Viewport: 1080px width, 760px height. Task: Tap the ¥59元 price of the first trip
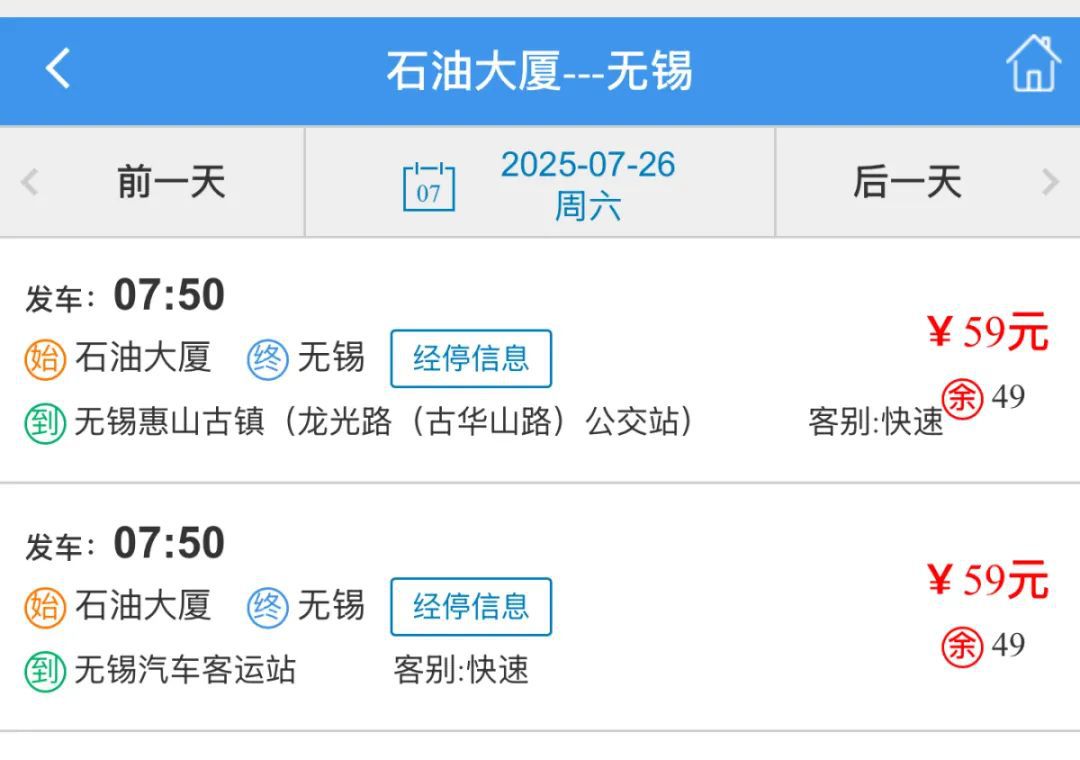pos(988,332)
